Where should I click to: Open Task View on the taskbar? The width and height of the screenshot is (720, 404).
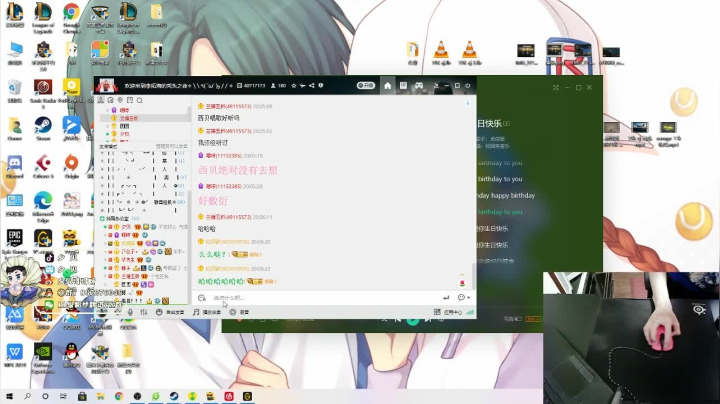63,396
